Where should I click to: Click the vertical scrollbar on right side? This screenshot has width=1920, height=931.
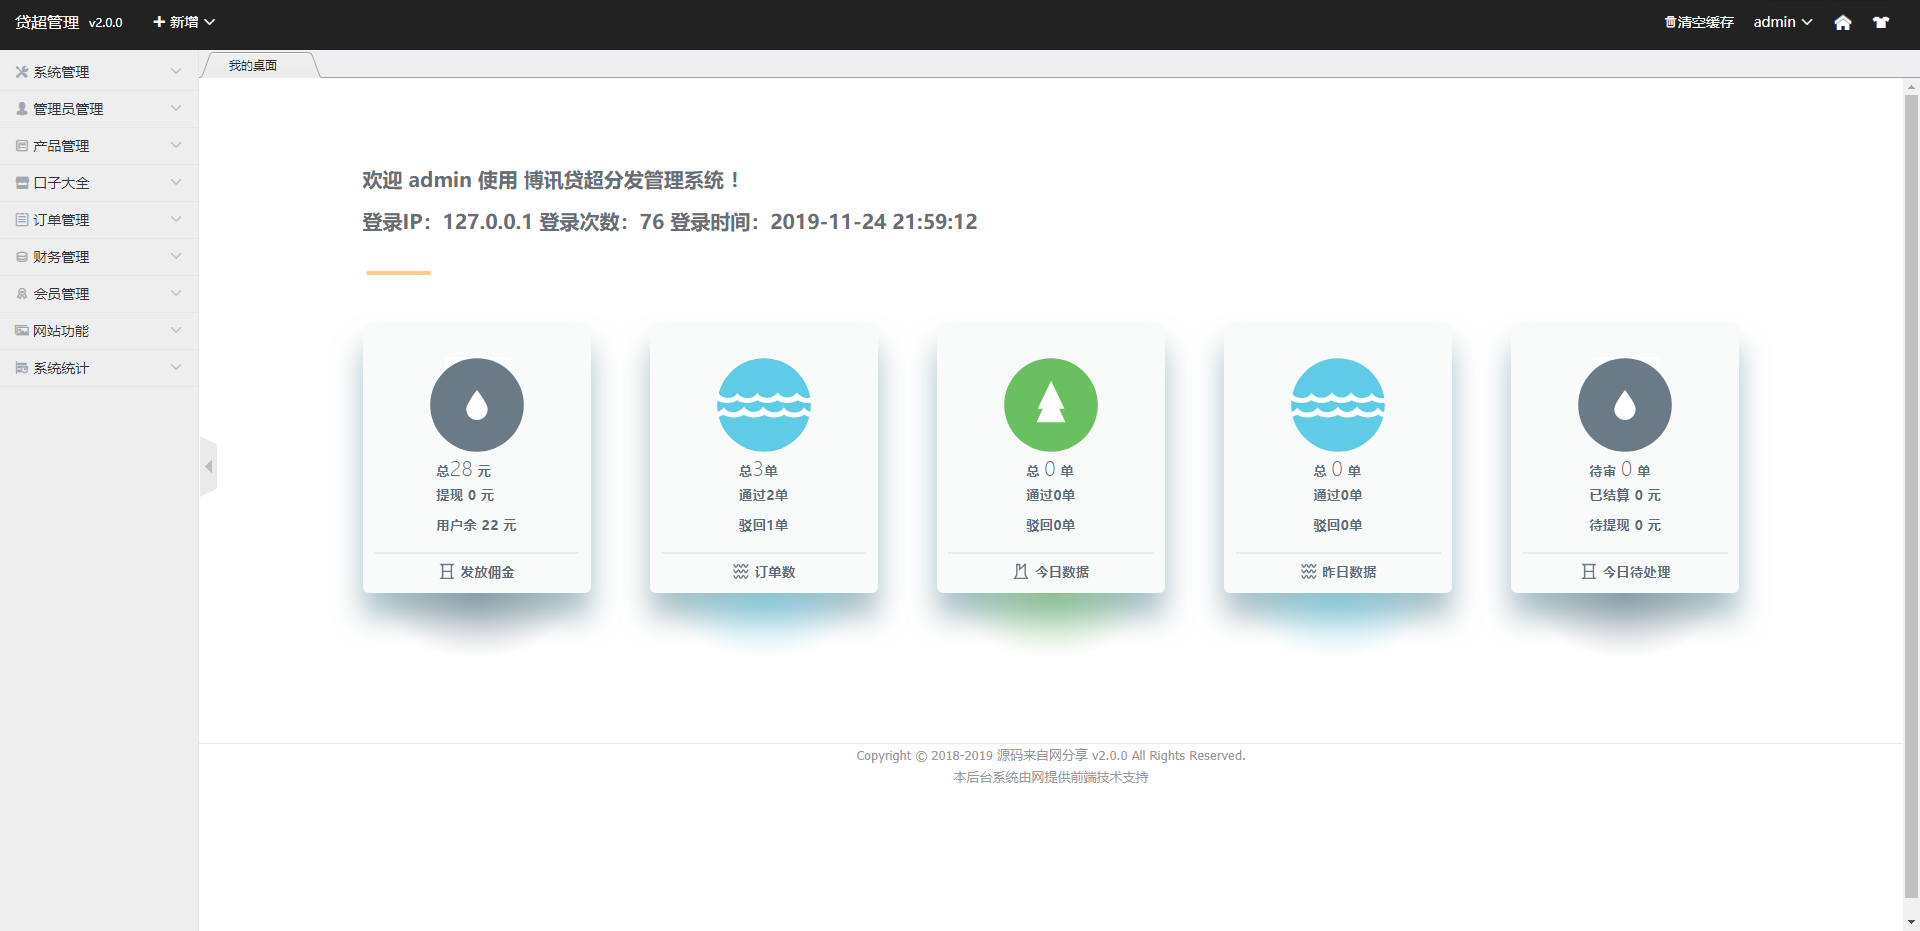[1911, 497]
